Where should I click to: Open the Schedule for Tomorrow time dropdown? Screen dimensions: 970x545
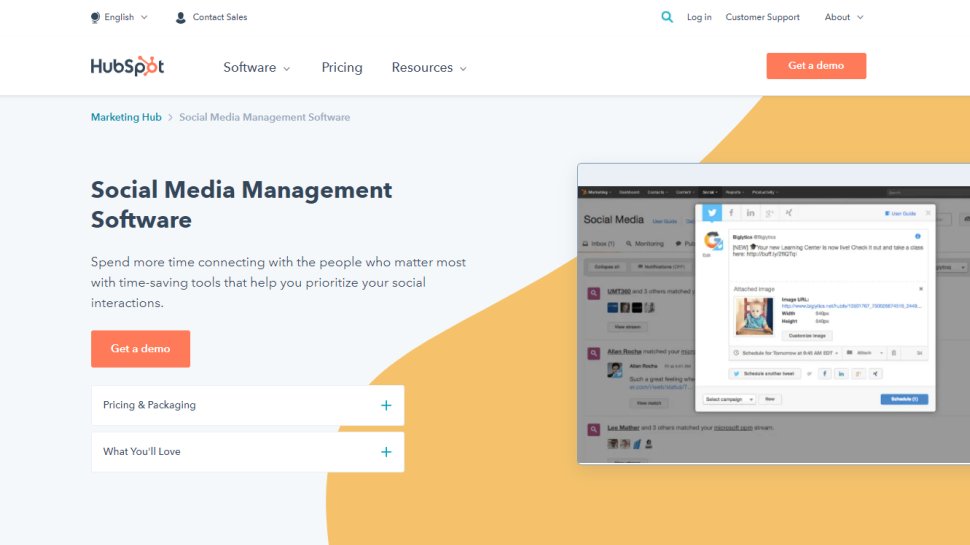pyautogui.click(x=786, y=353)
